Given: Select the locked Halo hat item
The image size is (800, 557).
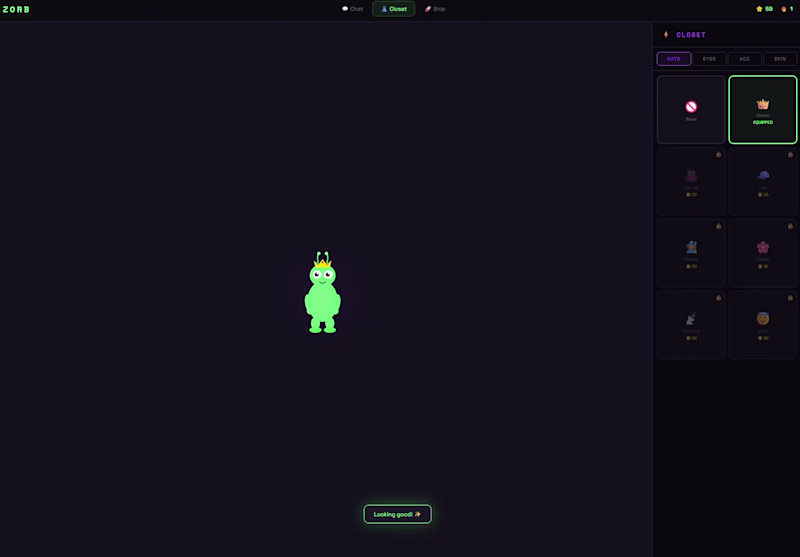Looking at the screenshot, I should [763, 325].
